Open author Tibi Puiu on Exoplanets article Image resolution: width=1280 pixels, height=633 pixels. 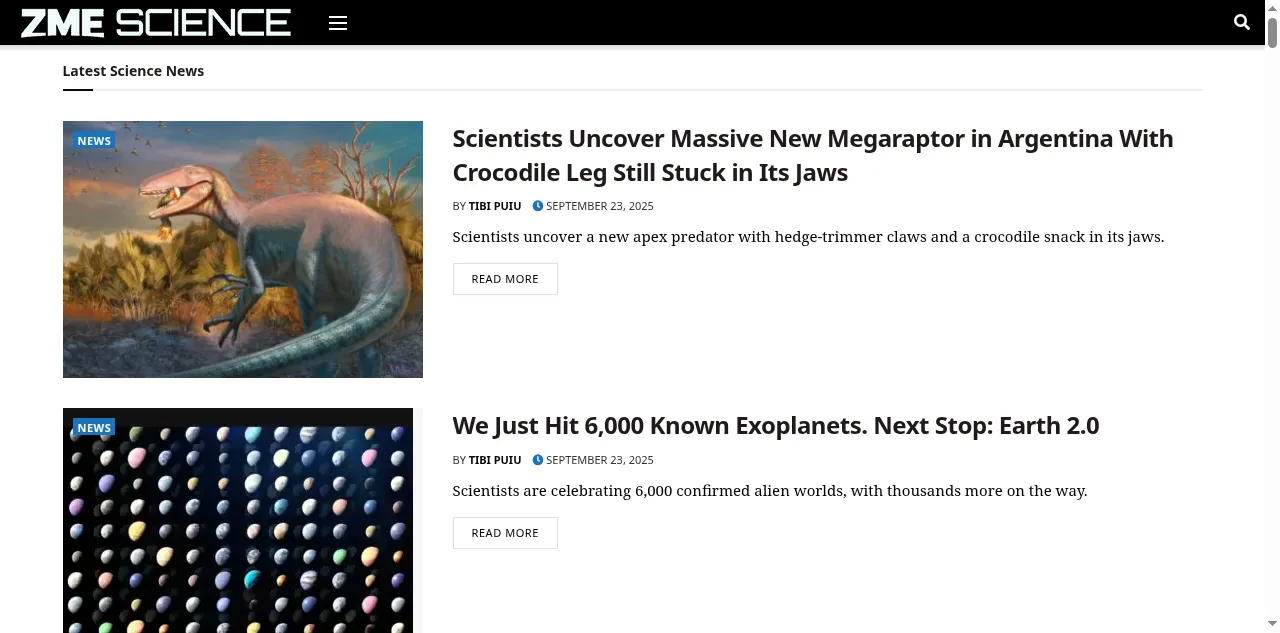(495, 460)
